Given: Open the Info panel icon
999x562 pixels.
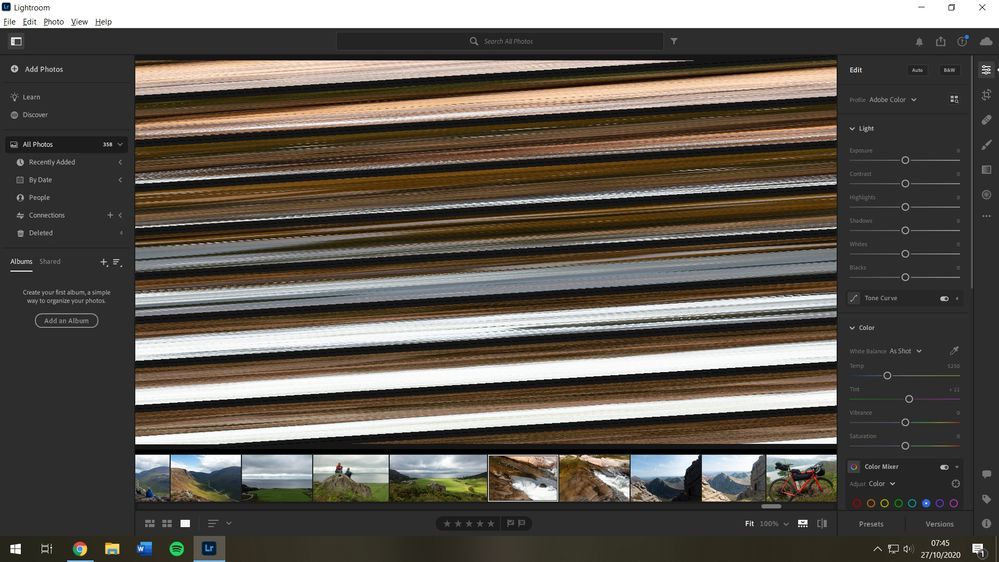Looking at the screenshot, I should click(x=986, y=523).
